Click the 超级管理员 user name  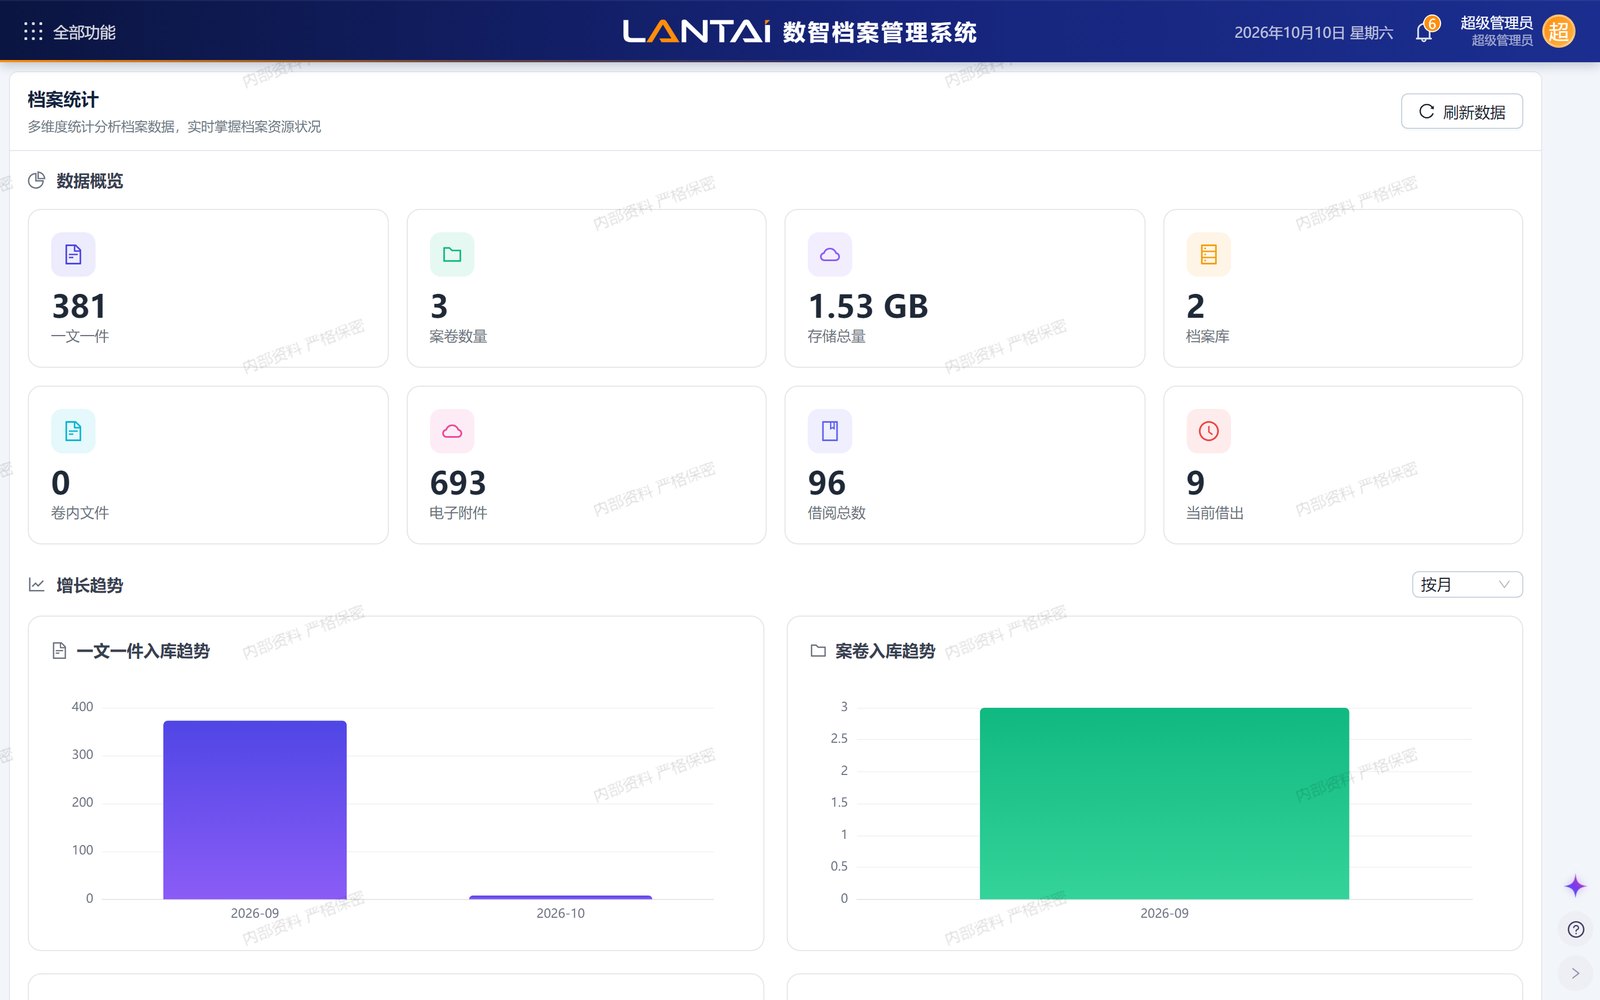tap(1496, 23)
